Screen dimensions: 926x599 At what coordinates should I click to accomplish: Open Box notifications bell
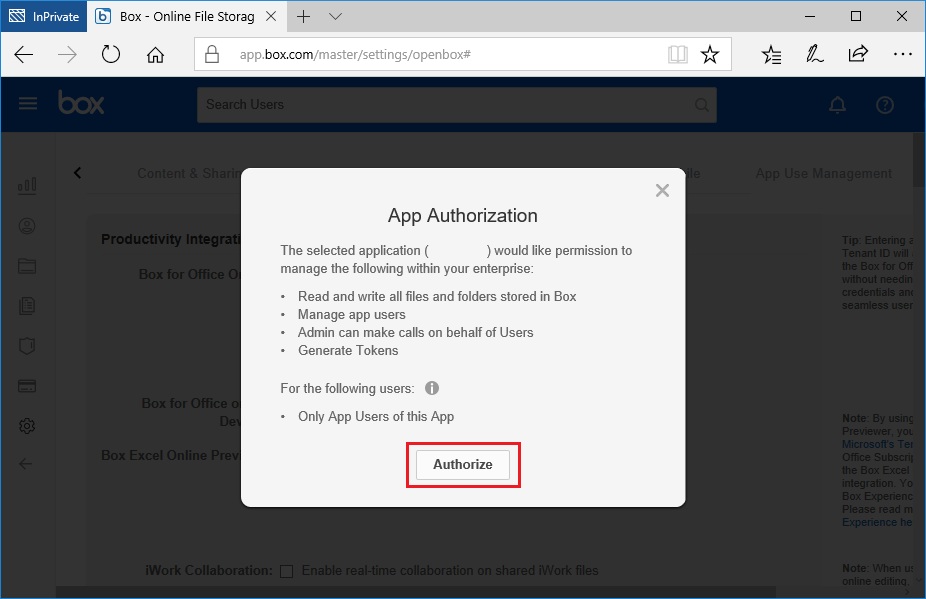[x=837, y=105]
